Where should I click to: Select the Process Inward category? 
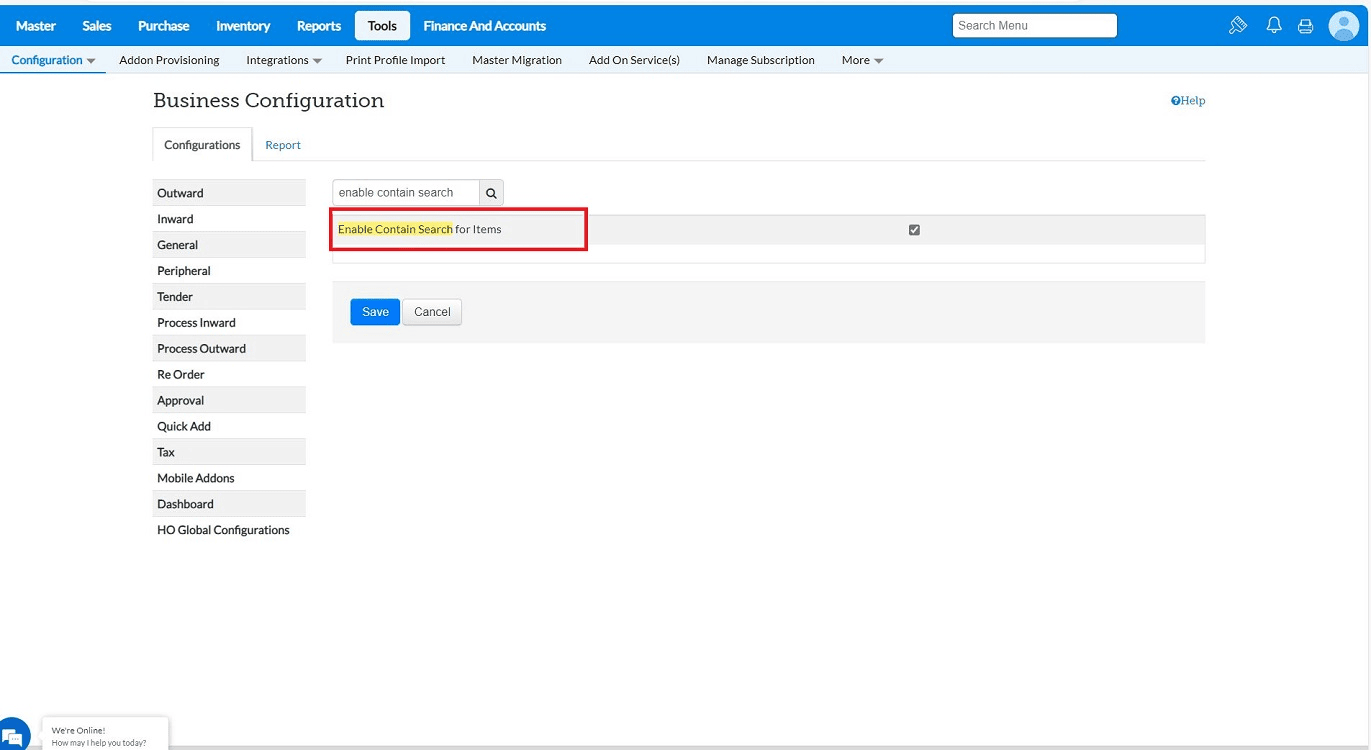[x=229, y=323]
